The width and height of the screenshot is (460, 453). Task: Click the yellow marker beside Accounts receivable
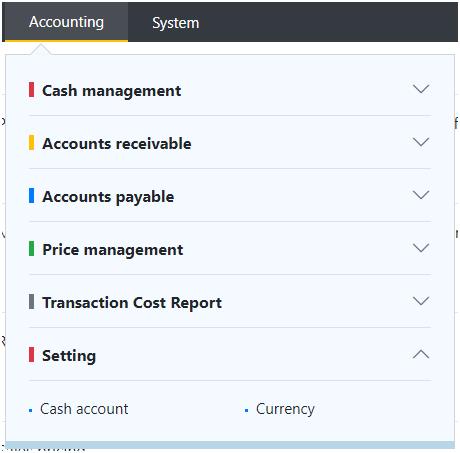31,143
